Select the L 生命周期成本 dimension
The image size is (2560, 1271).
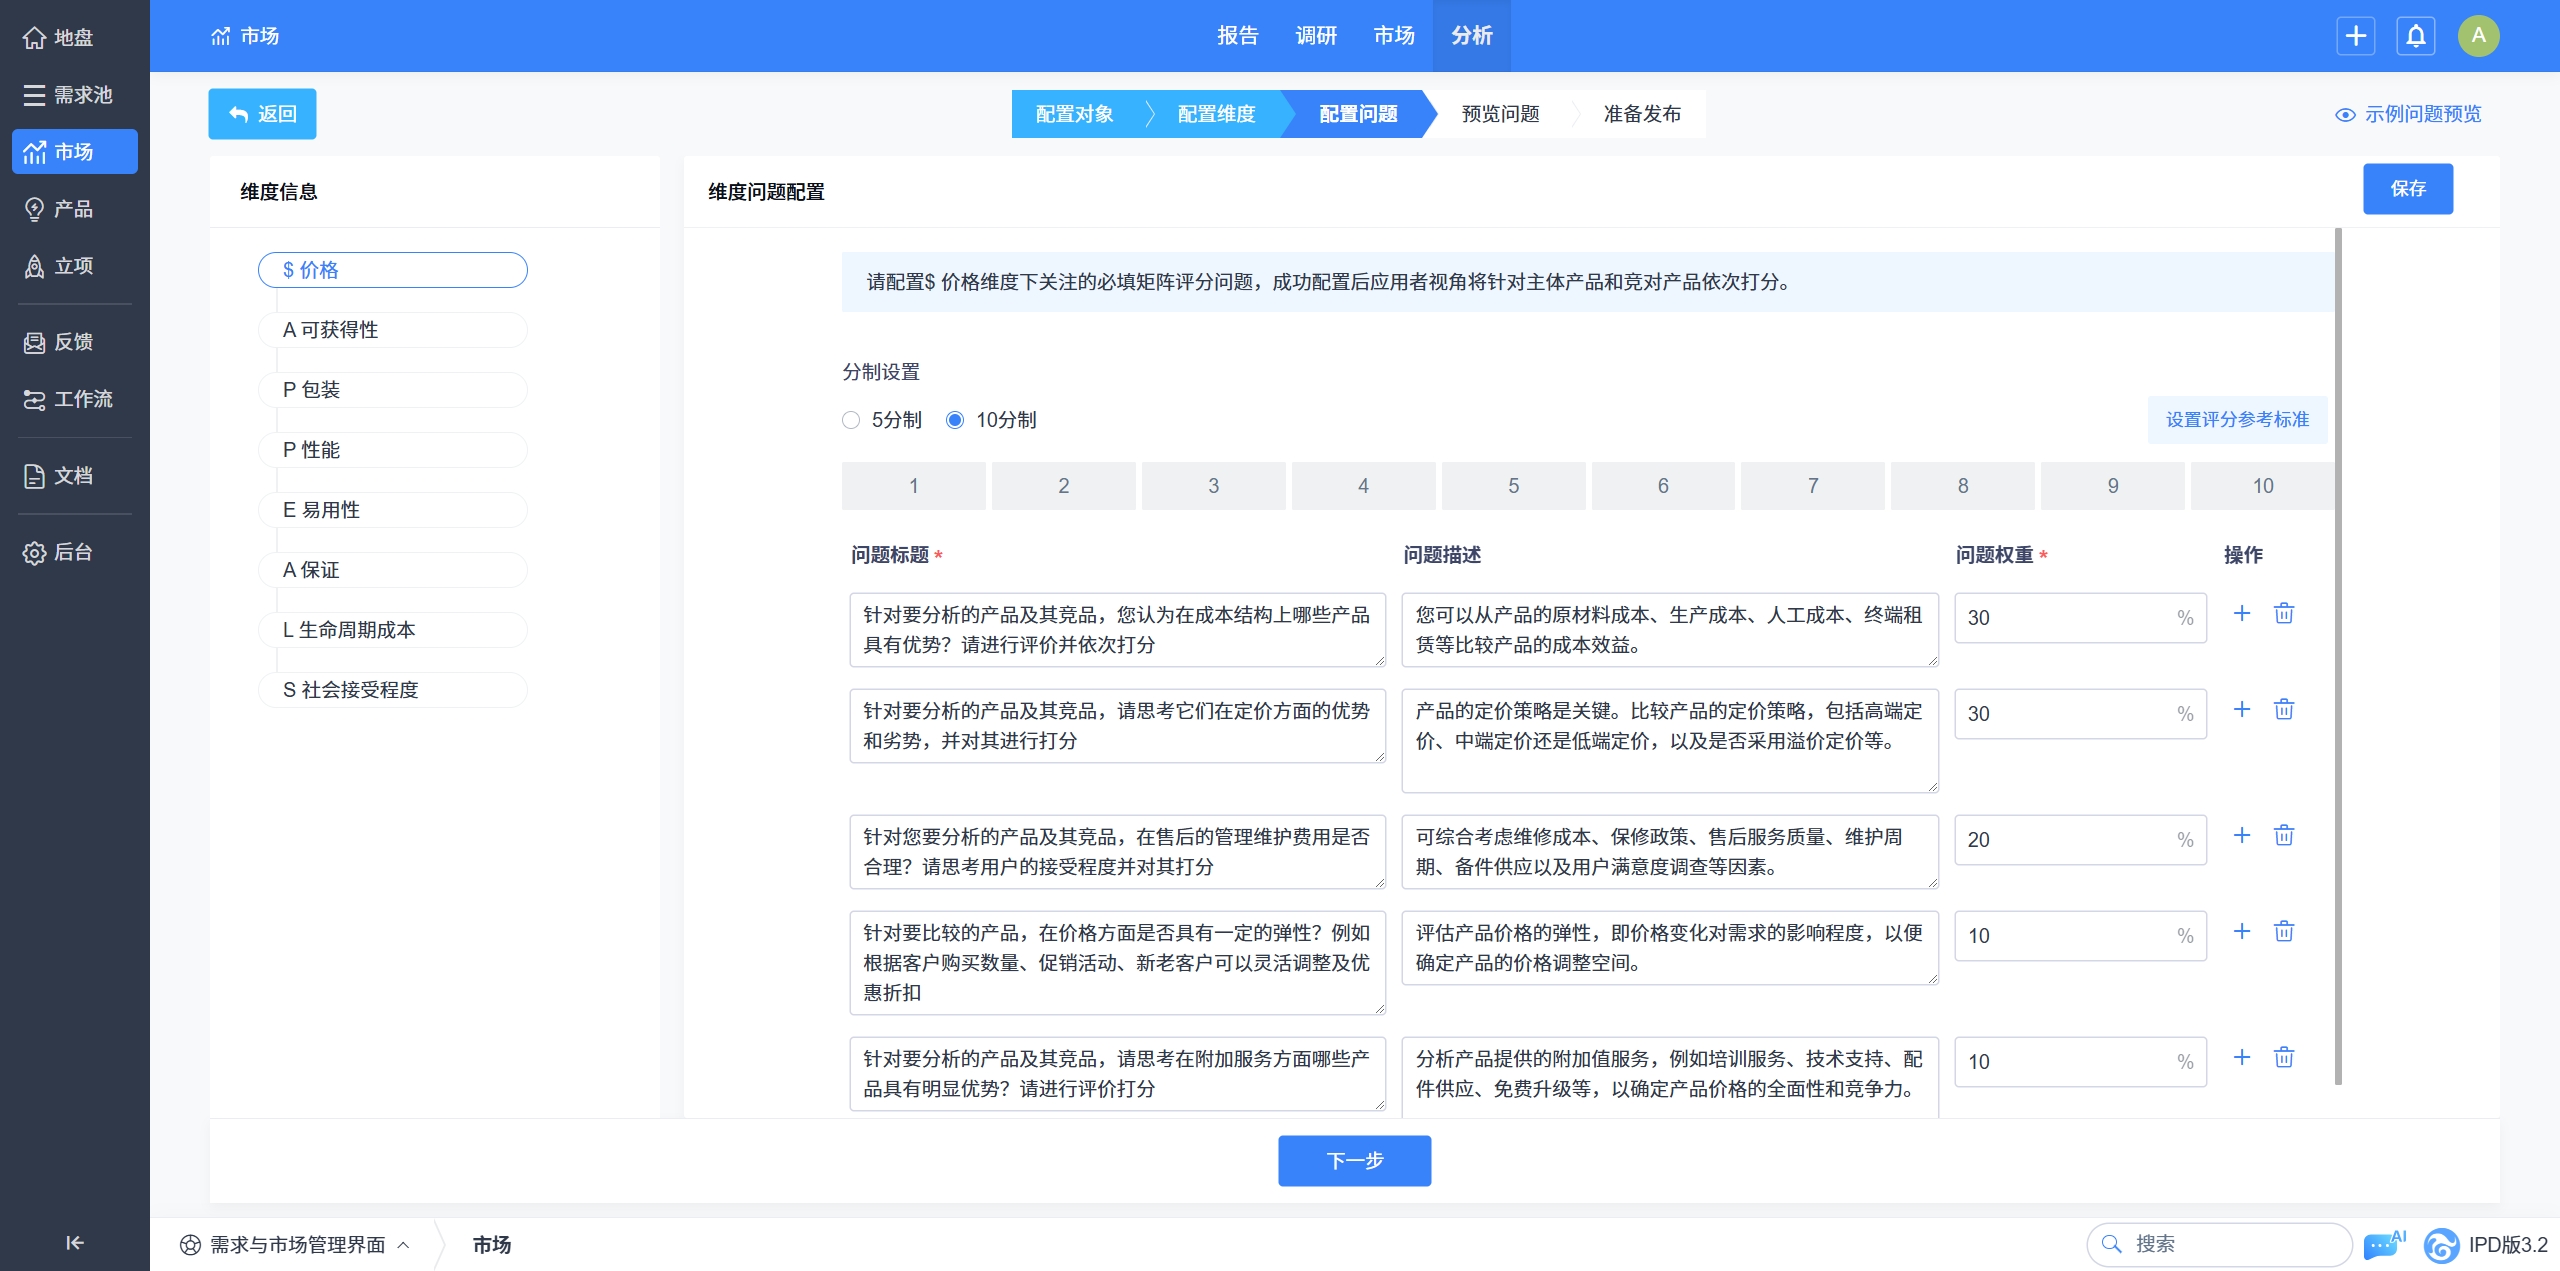pyautogui.click(x=392, y=630)
